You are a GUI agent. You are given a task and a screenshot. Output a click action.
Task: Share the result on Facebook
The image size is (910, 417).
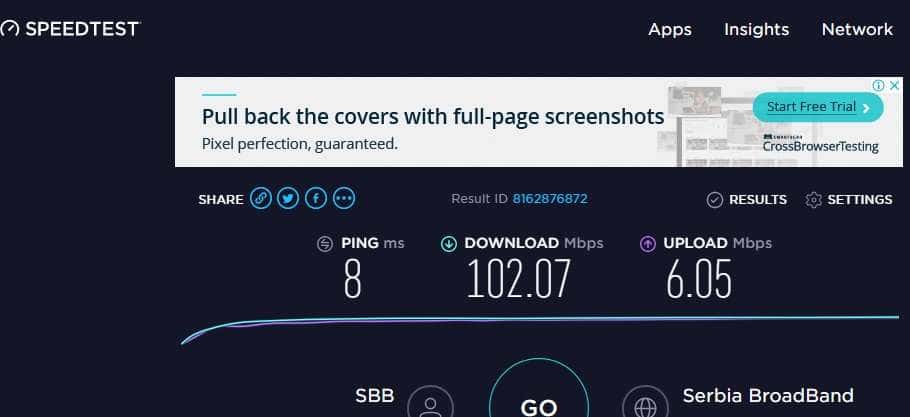[316, 199]
